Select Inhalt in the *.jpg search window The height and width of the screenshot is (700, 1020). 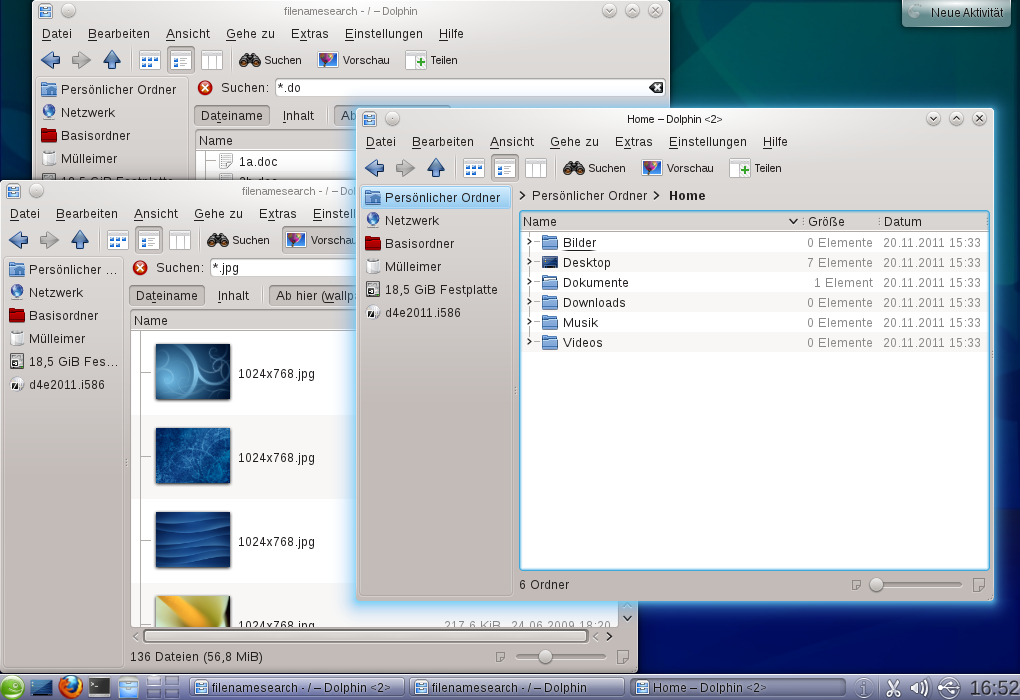(x=233, y=295)
